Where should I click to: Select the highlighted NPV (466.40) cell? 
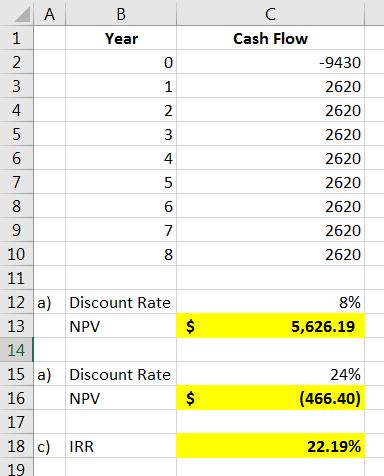coord(270,398)
